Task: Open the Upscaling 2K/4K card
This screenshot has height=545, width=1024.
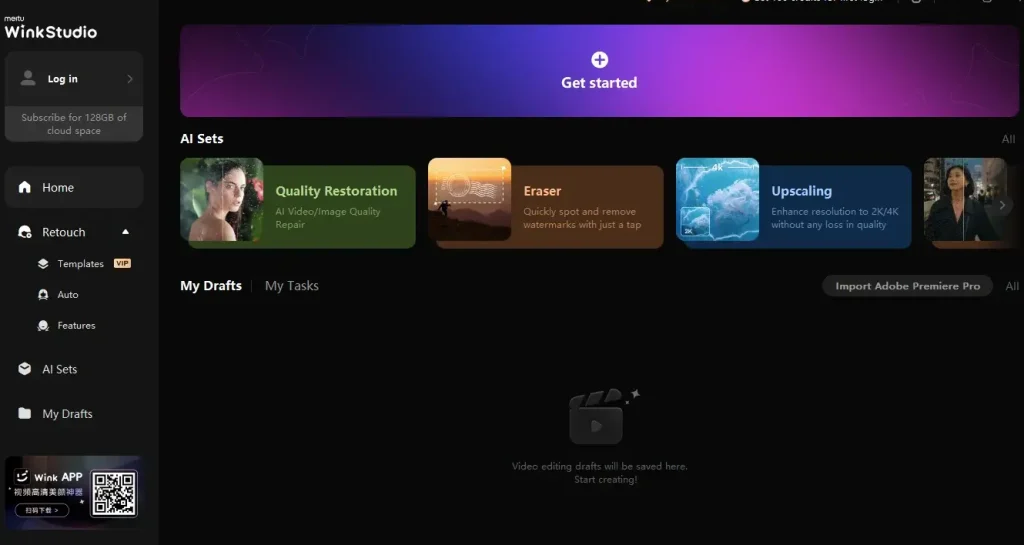Action: (794, 206)
